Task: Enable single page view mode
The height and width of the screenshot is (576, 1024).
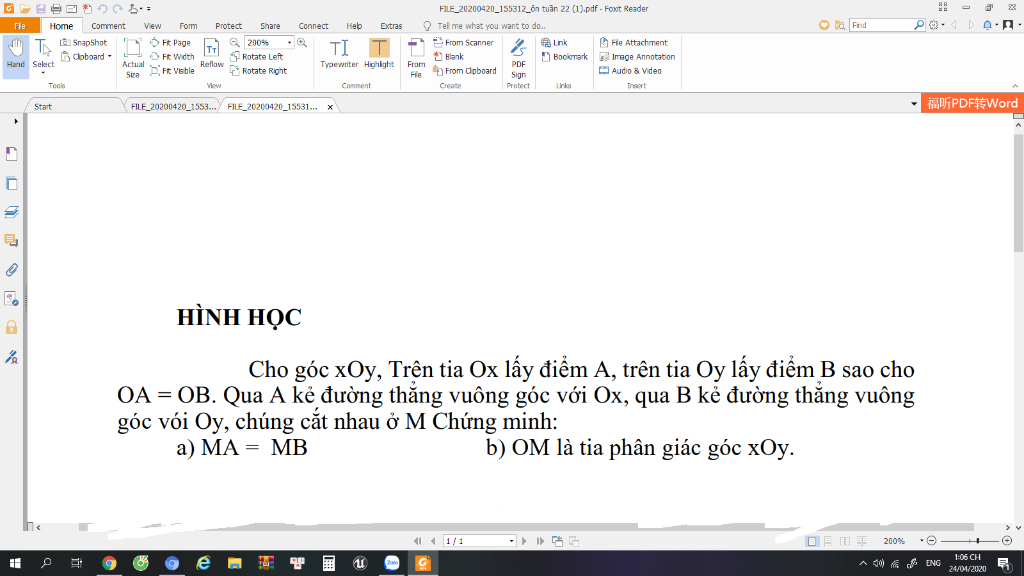Action: coord(812,541)
